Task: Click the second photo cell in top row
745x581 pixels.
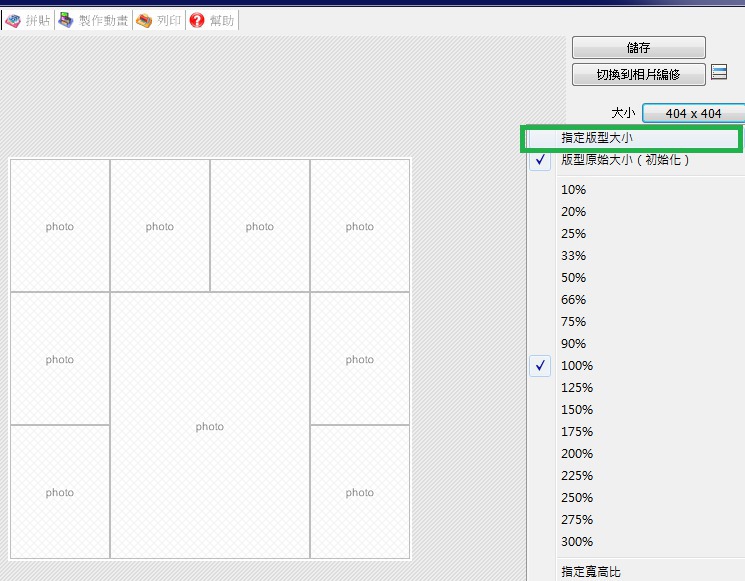Action: click(160, 226)
